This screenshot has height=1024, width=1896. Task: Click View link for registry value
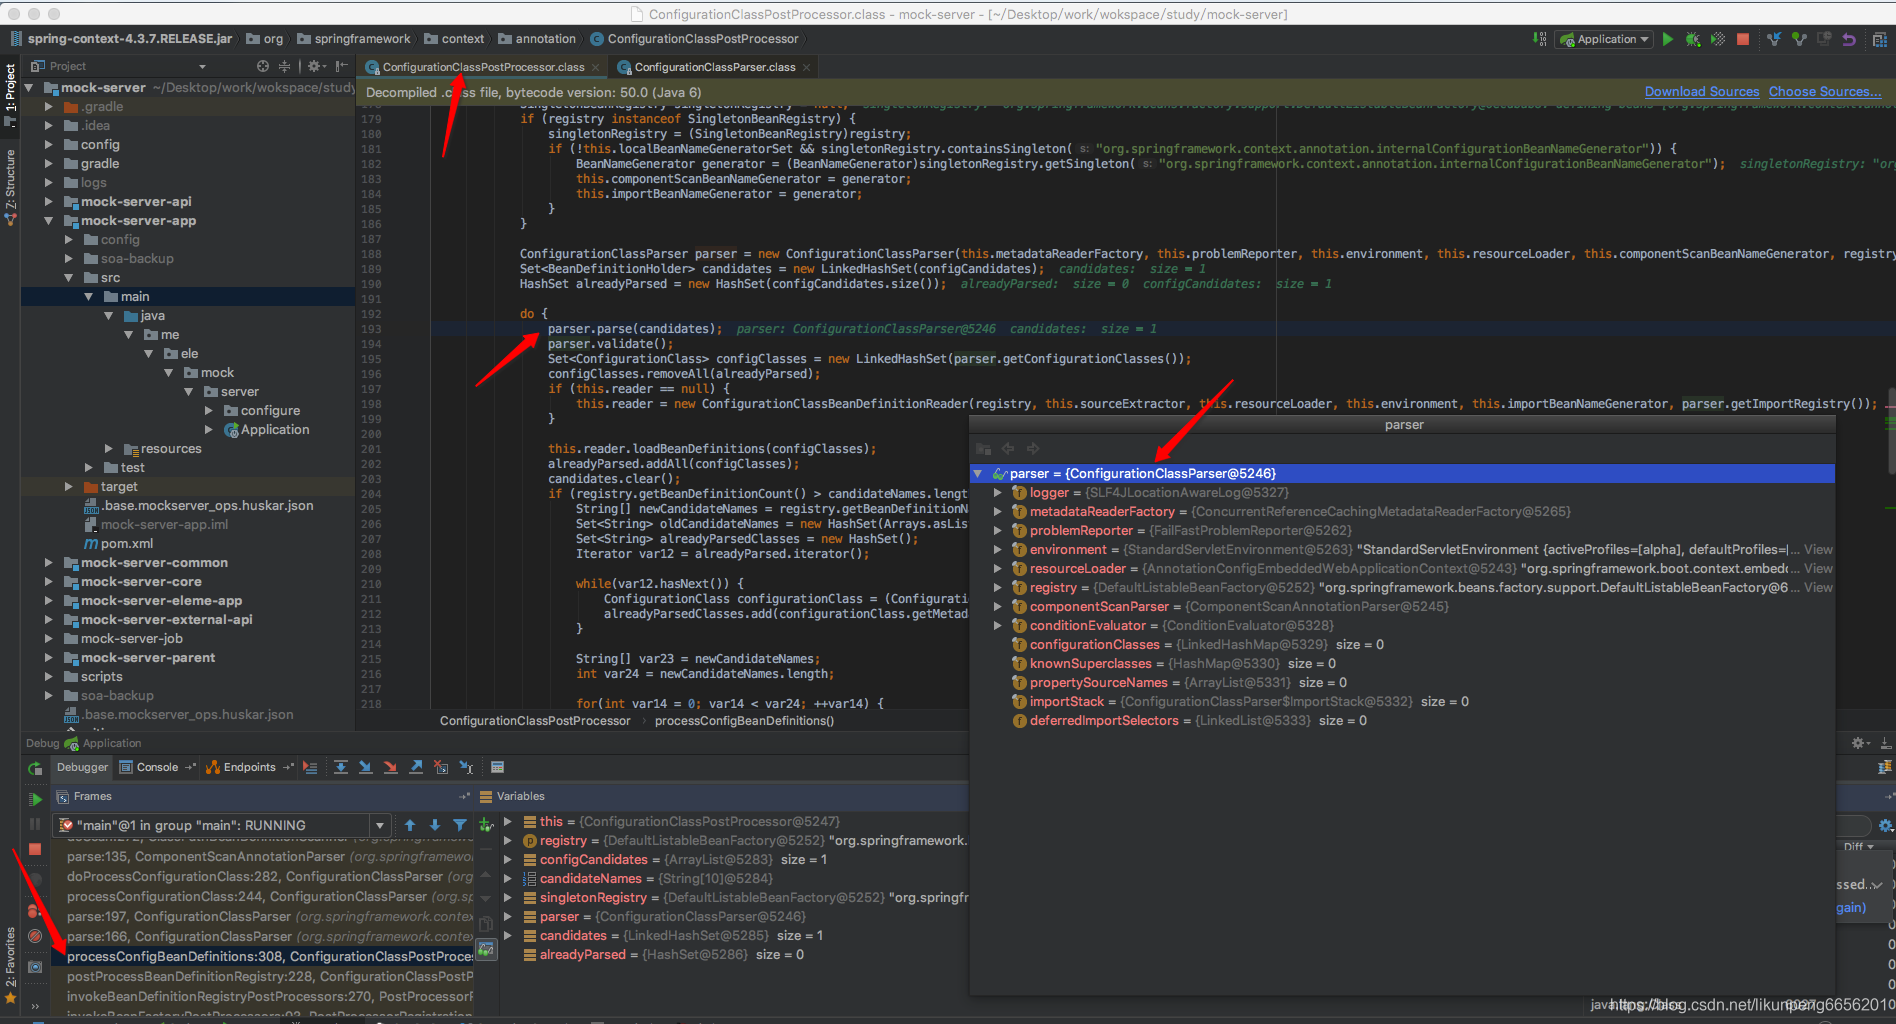(1818, 588)
